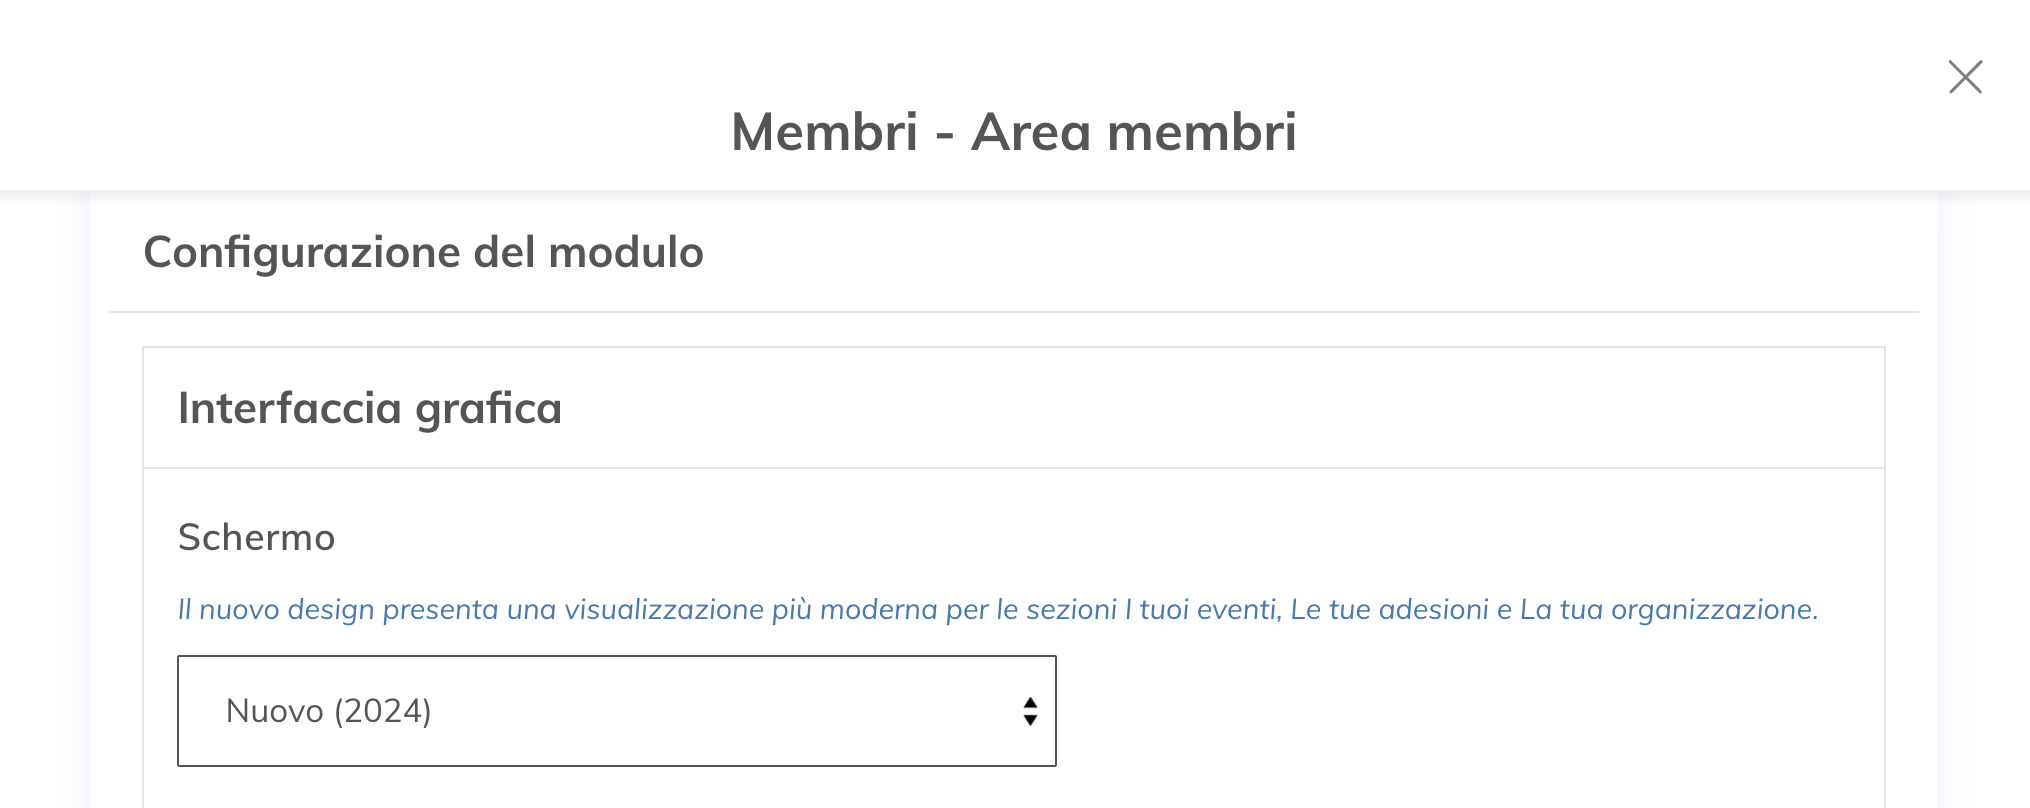Select the "Interfaccia grafica" section header
Screen dimensions: 2030x808
(369, 408)
